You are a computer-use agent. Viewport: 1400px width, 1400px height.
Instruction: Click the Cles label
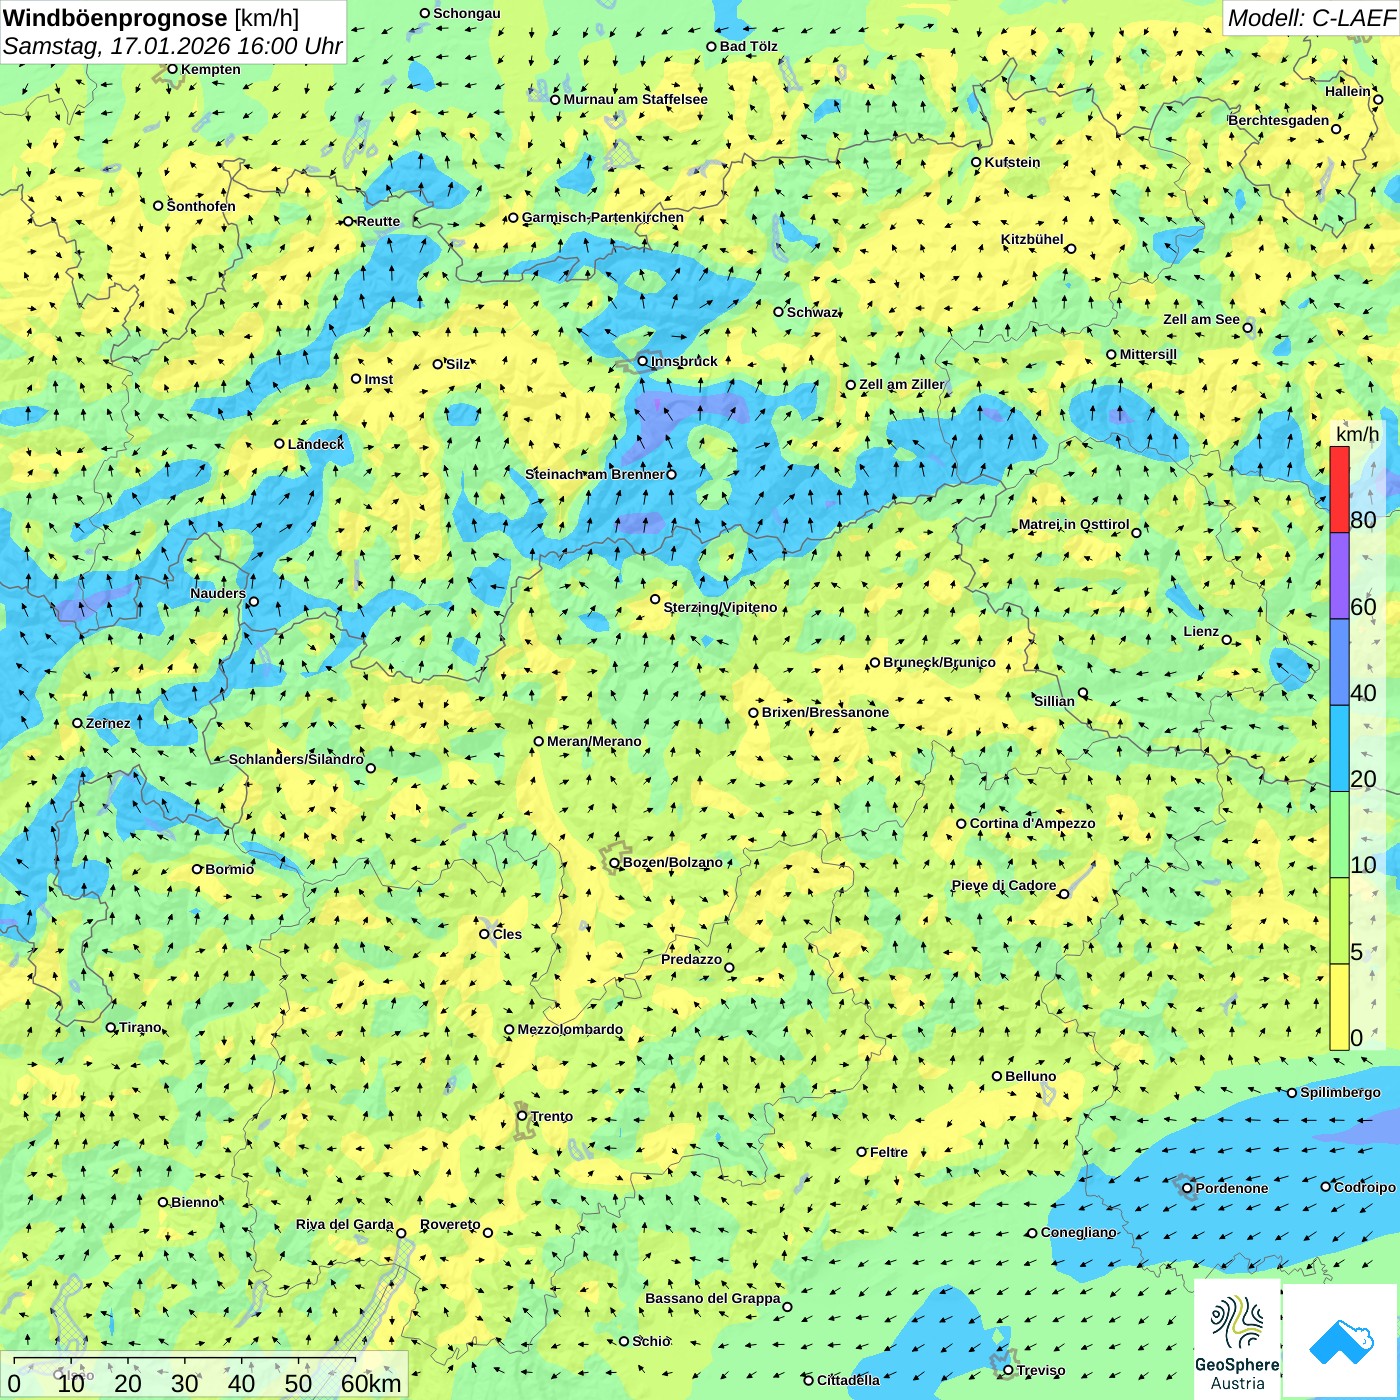pos(507,934)
